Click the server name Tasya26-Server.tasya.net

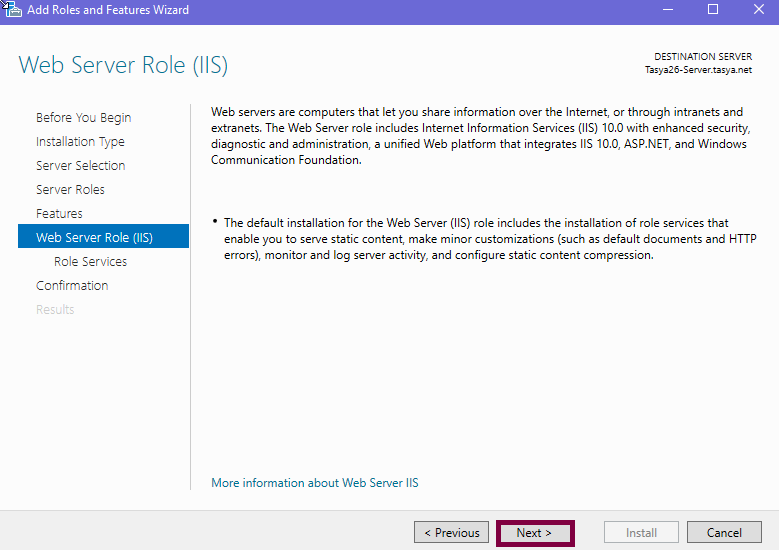pyautogui.click(x=698, y=70)
